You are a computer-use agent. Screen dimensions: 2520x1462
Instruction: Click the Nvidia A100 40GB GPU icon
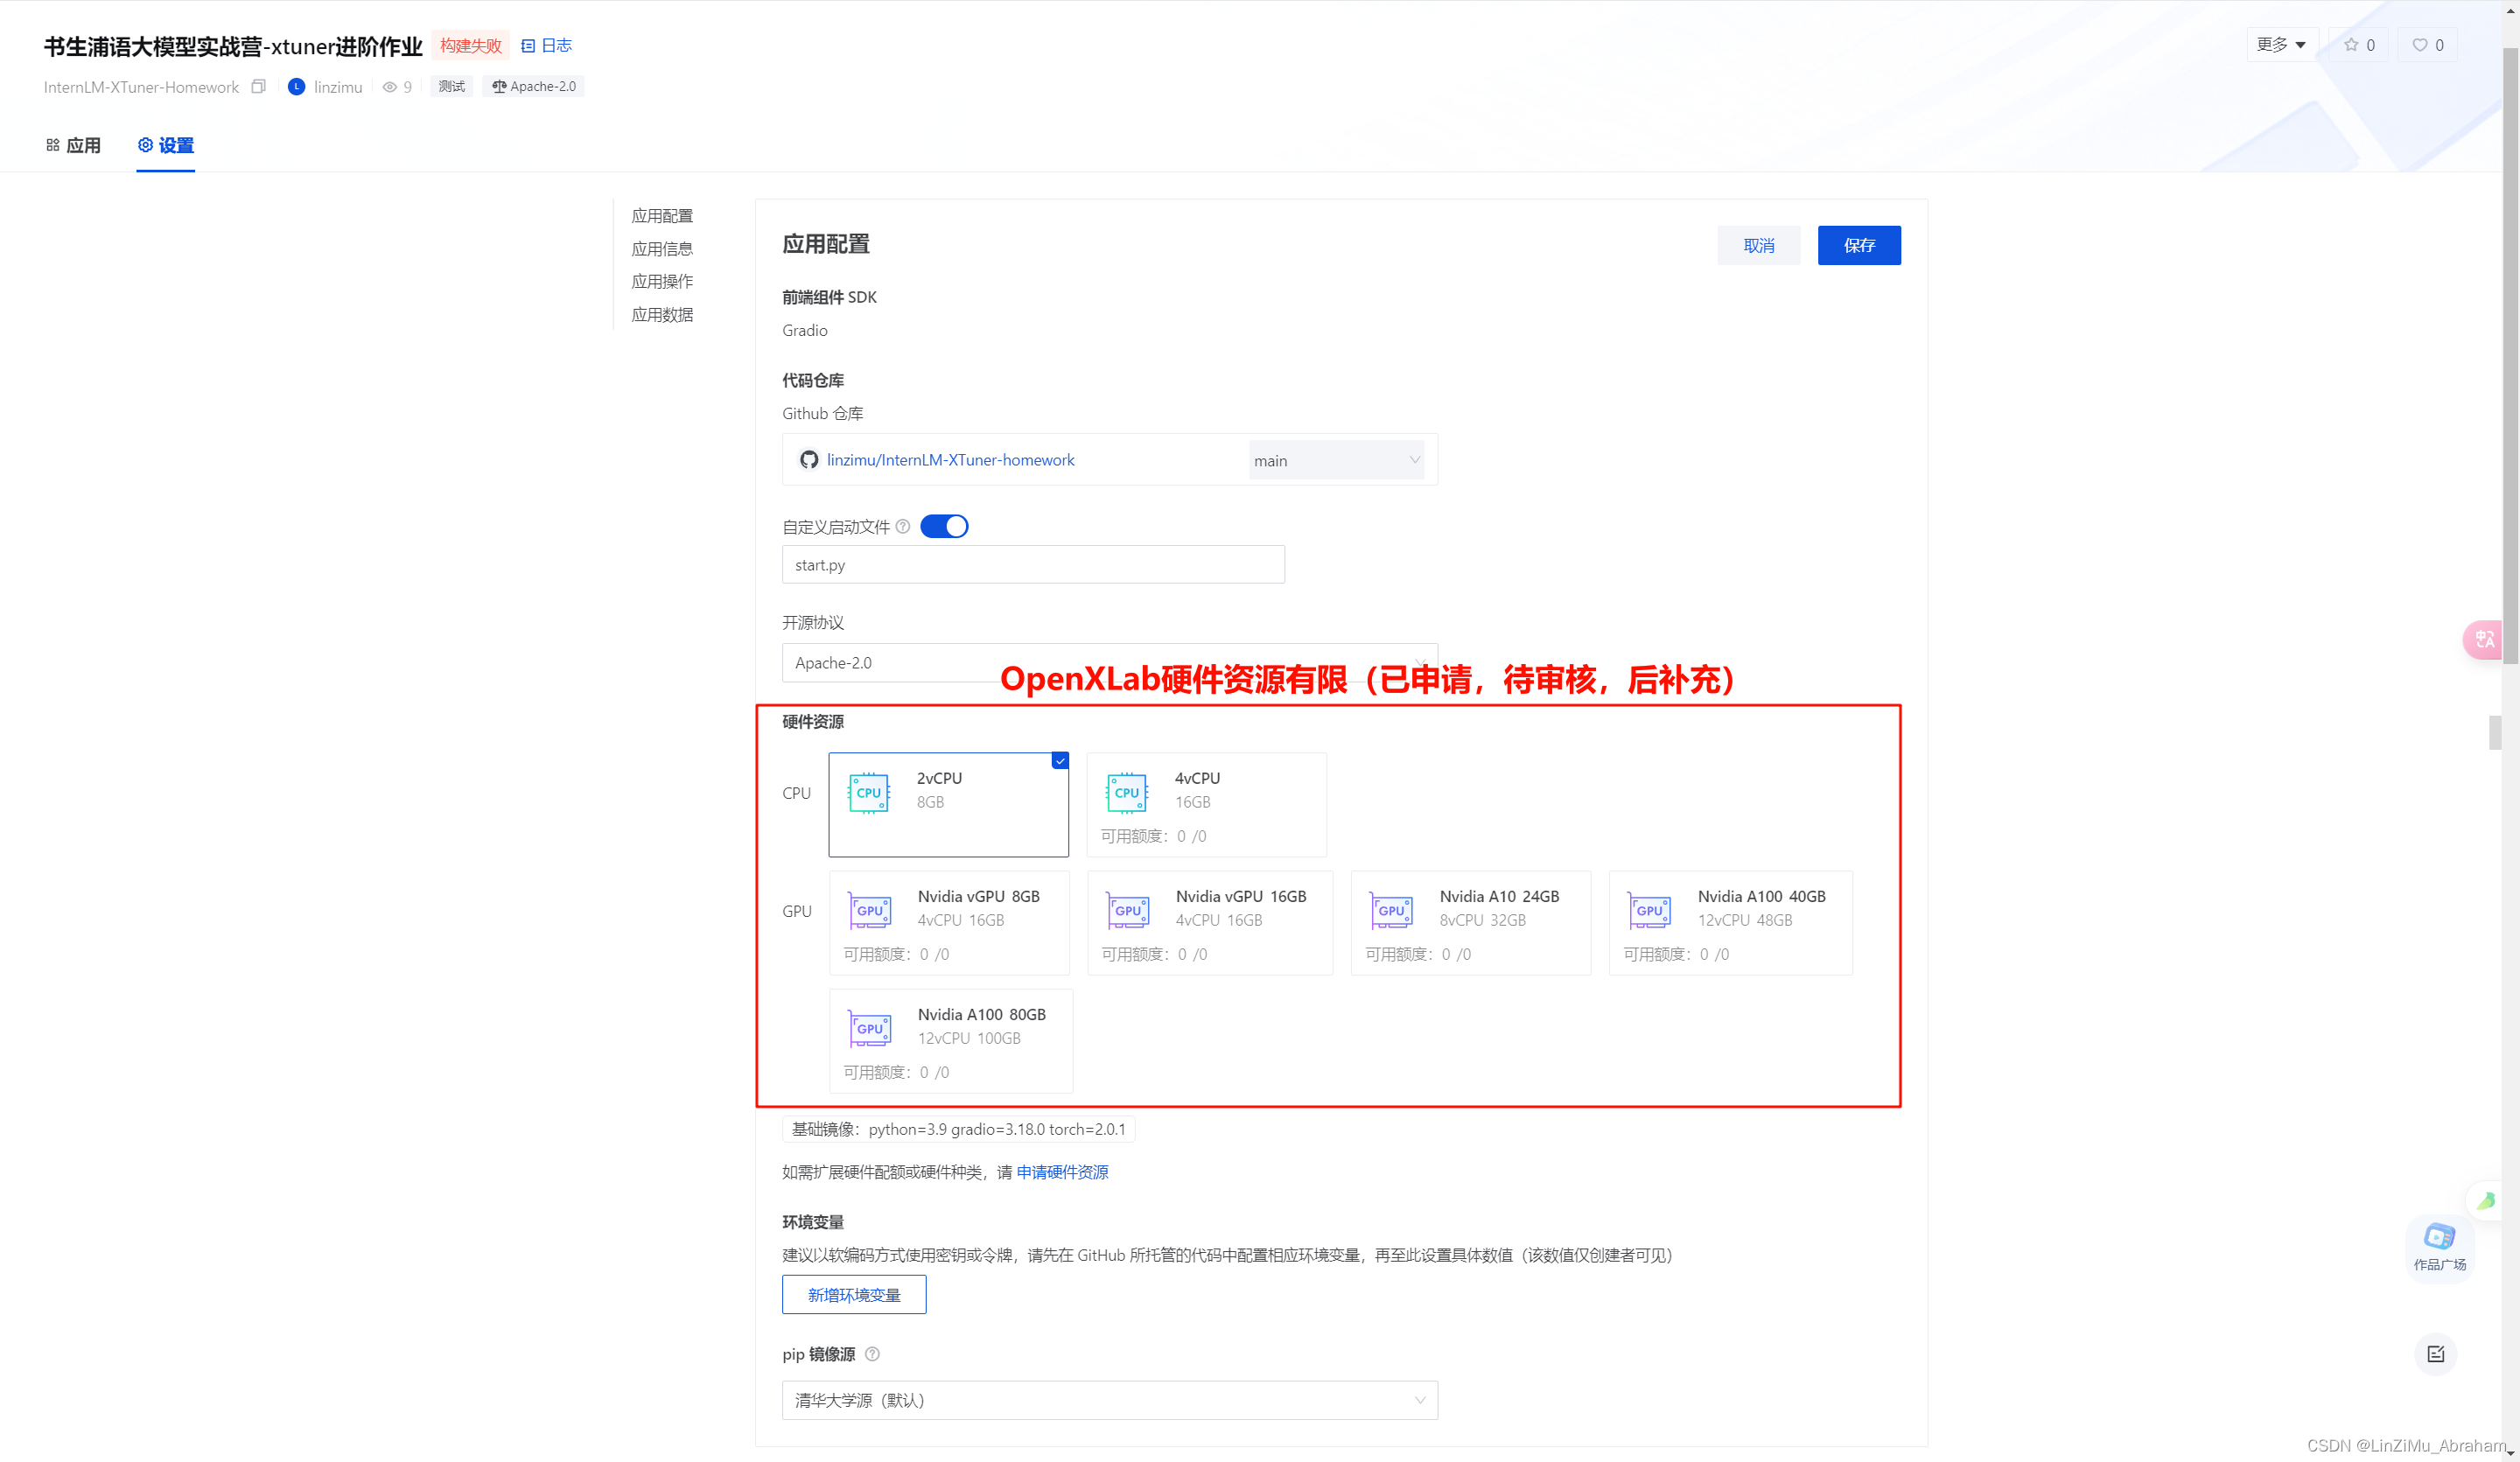coord(1649,911)
